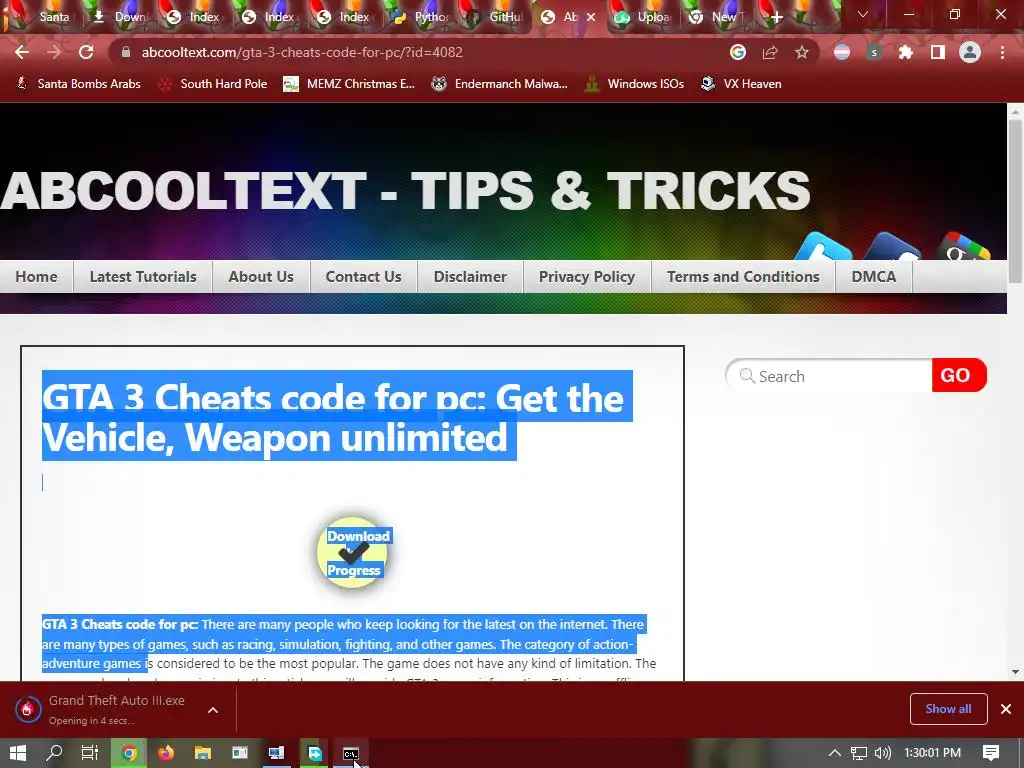Open Latest Tutorials menu item
The width and height of the screenshot is (1024, 768).
click(143, 277)
